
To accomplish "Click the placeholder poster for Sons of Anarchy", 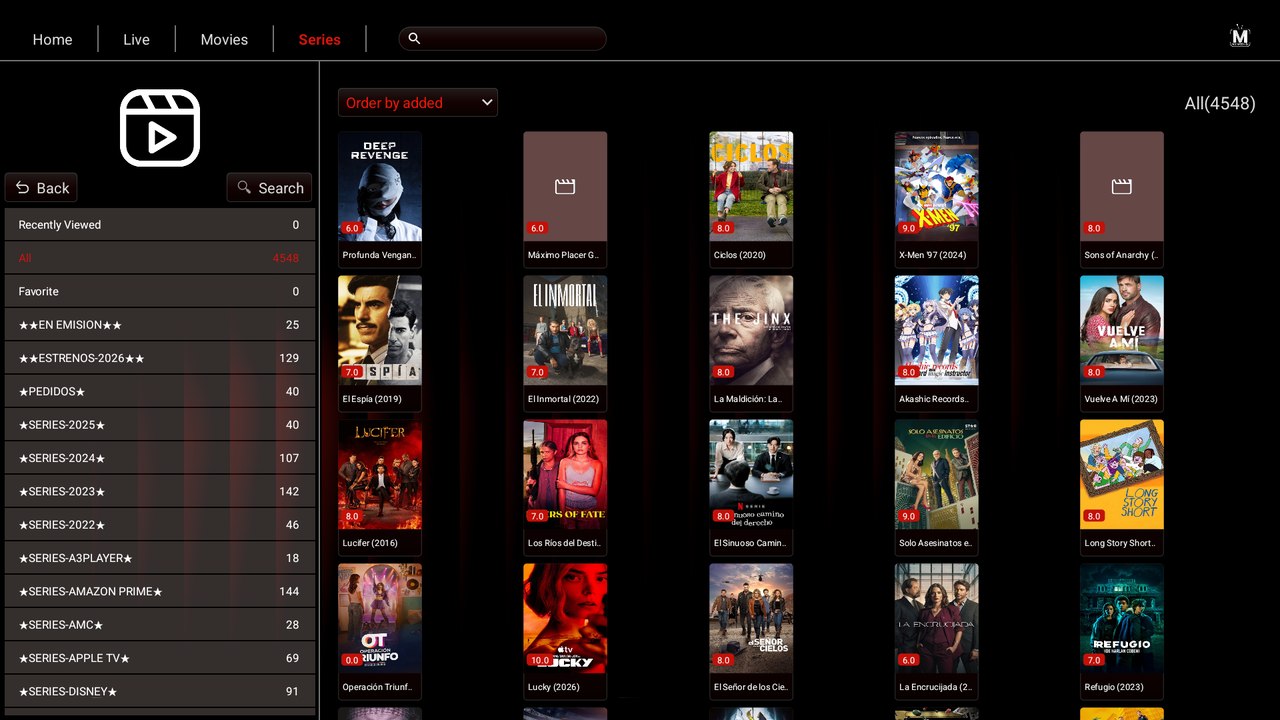I will click(x=1122, y=186).
